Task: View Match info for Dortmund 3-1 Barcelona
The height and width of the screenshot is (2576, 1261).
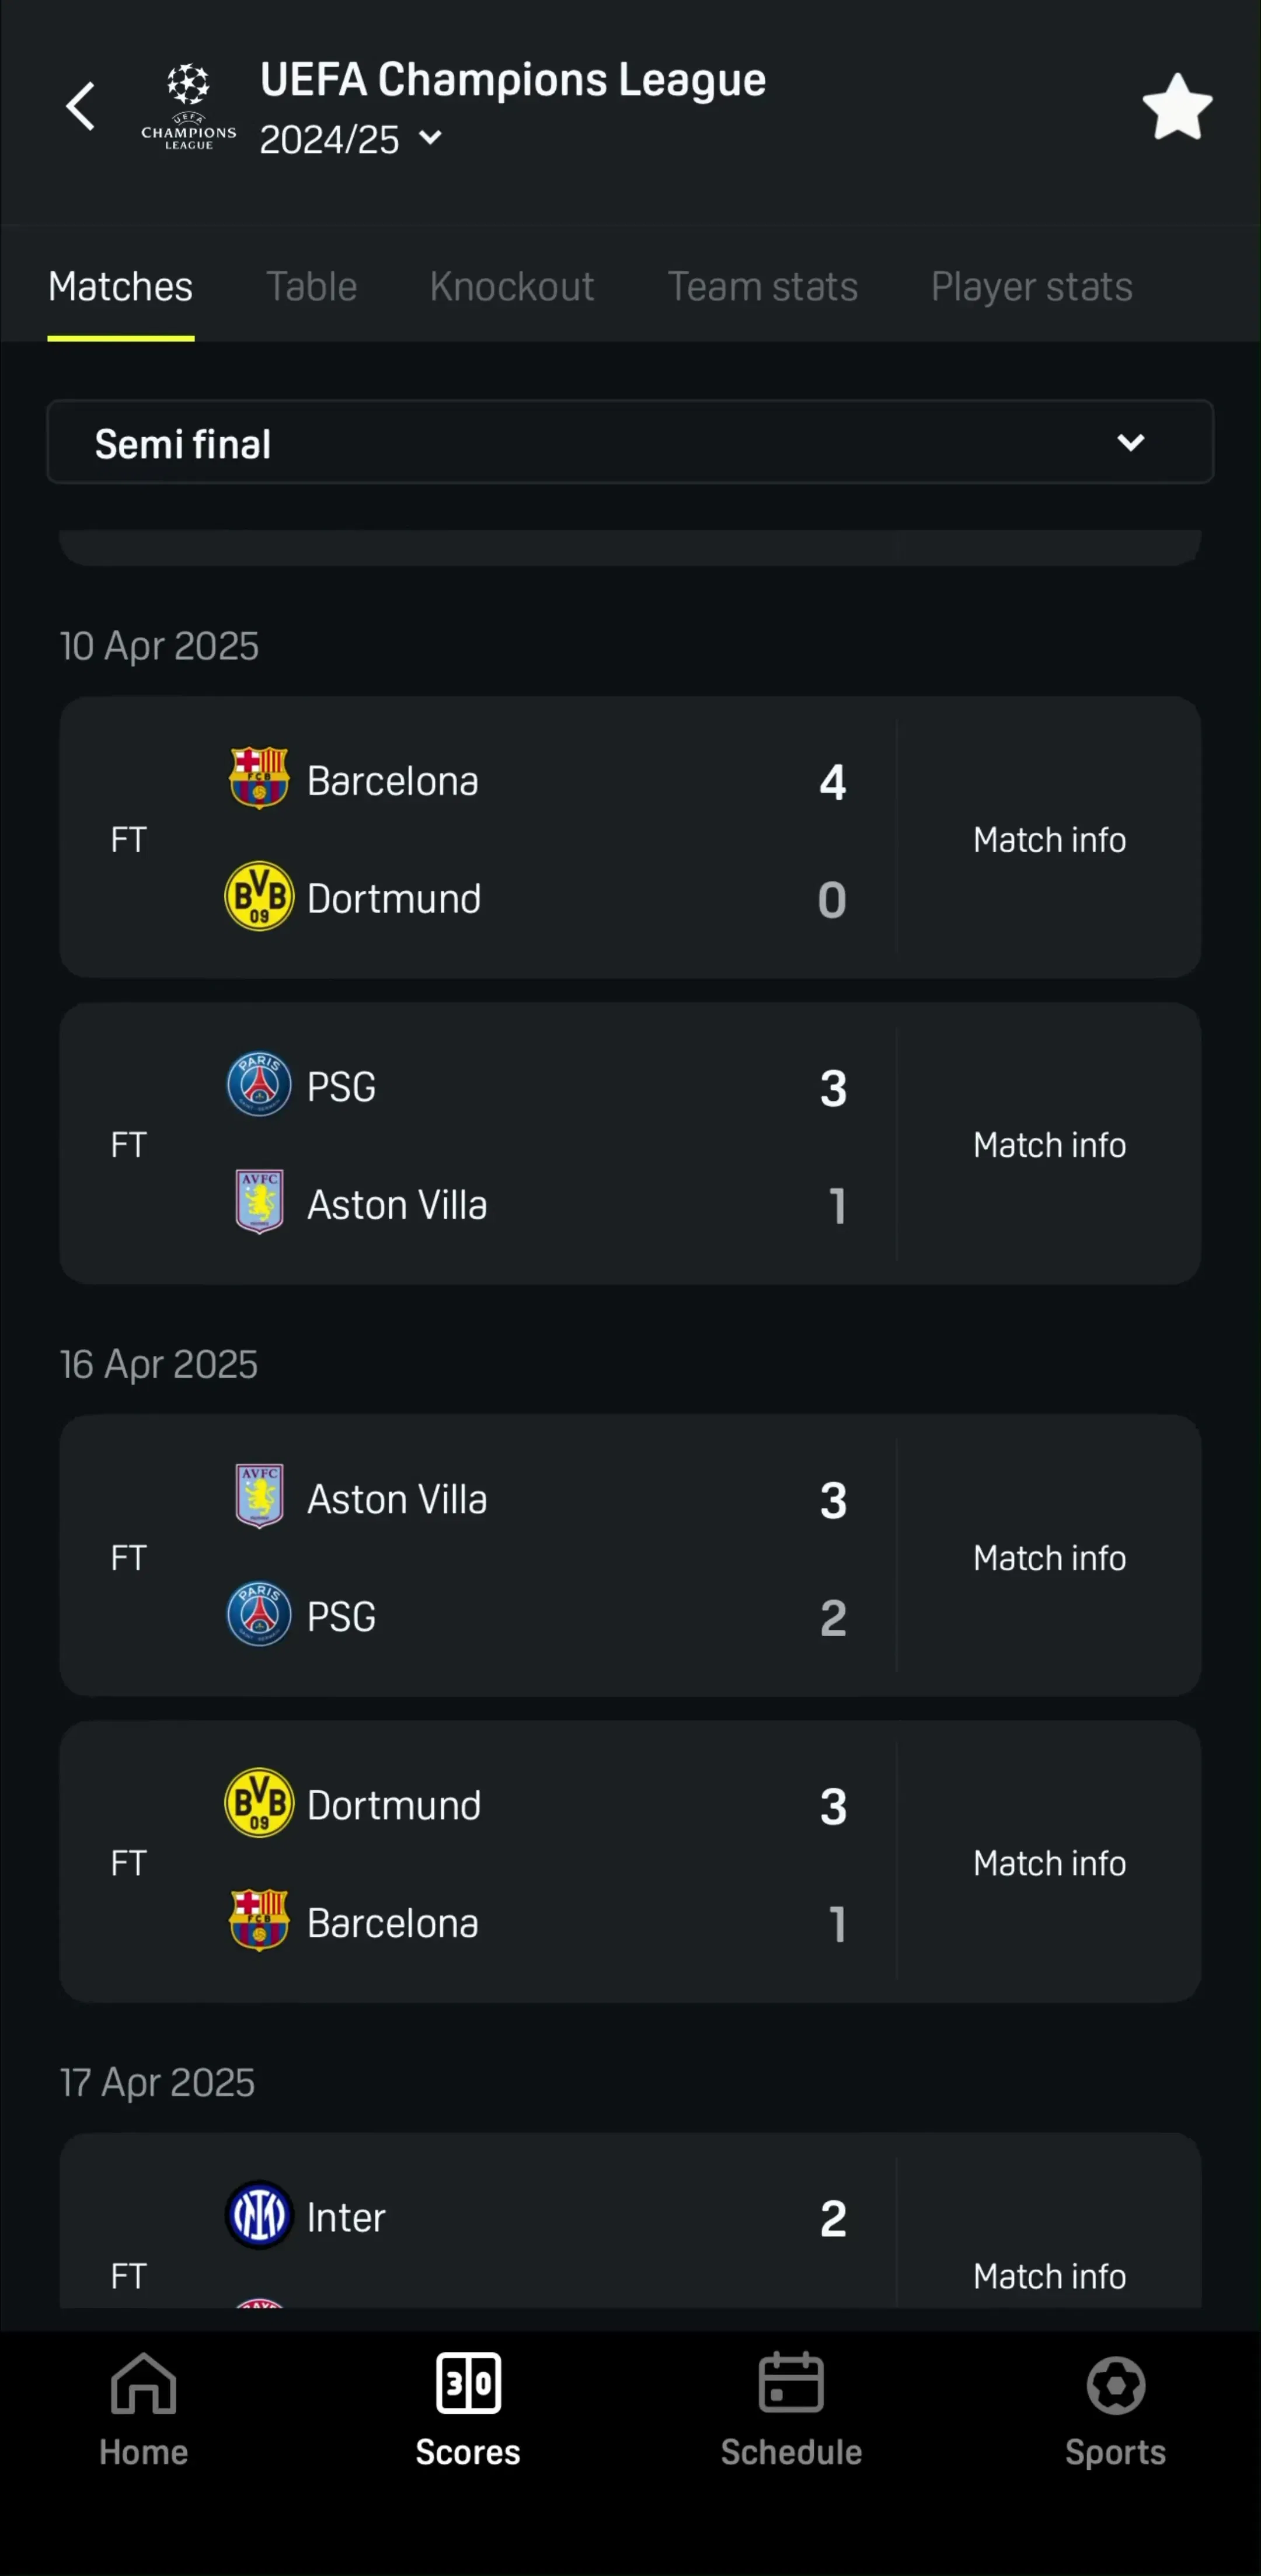Action: (1049, 1862)
